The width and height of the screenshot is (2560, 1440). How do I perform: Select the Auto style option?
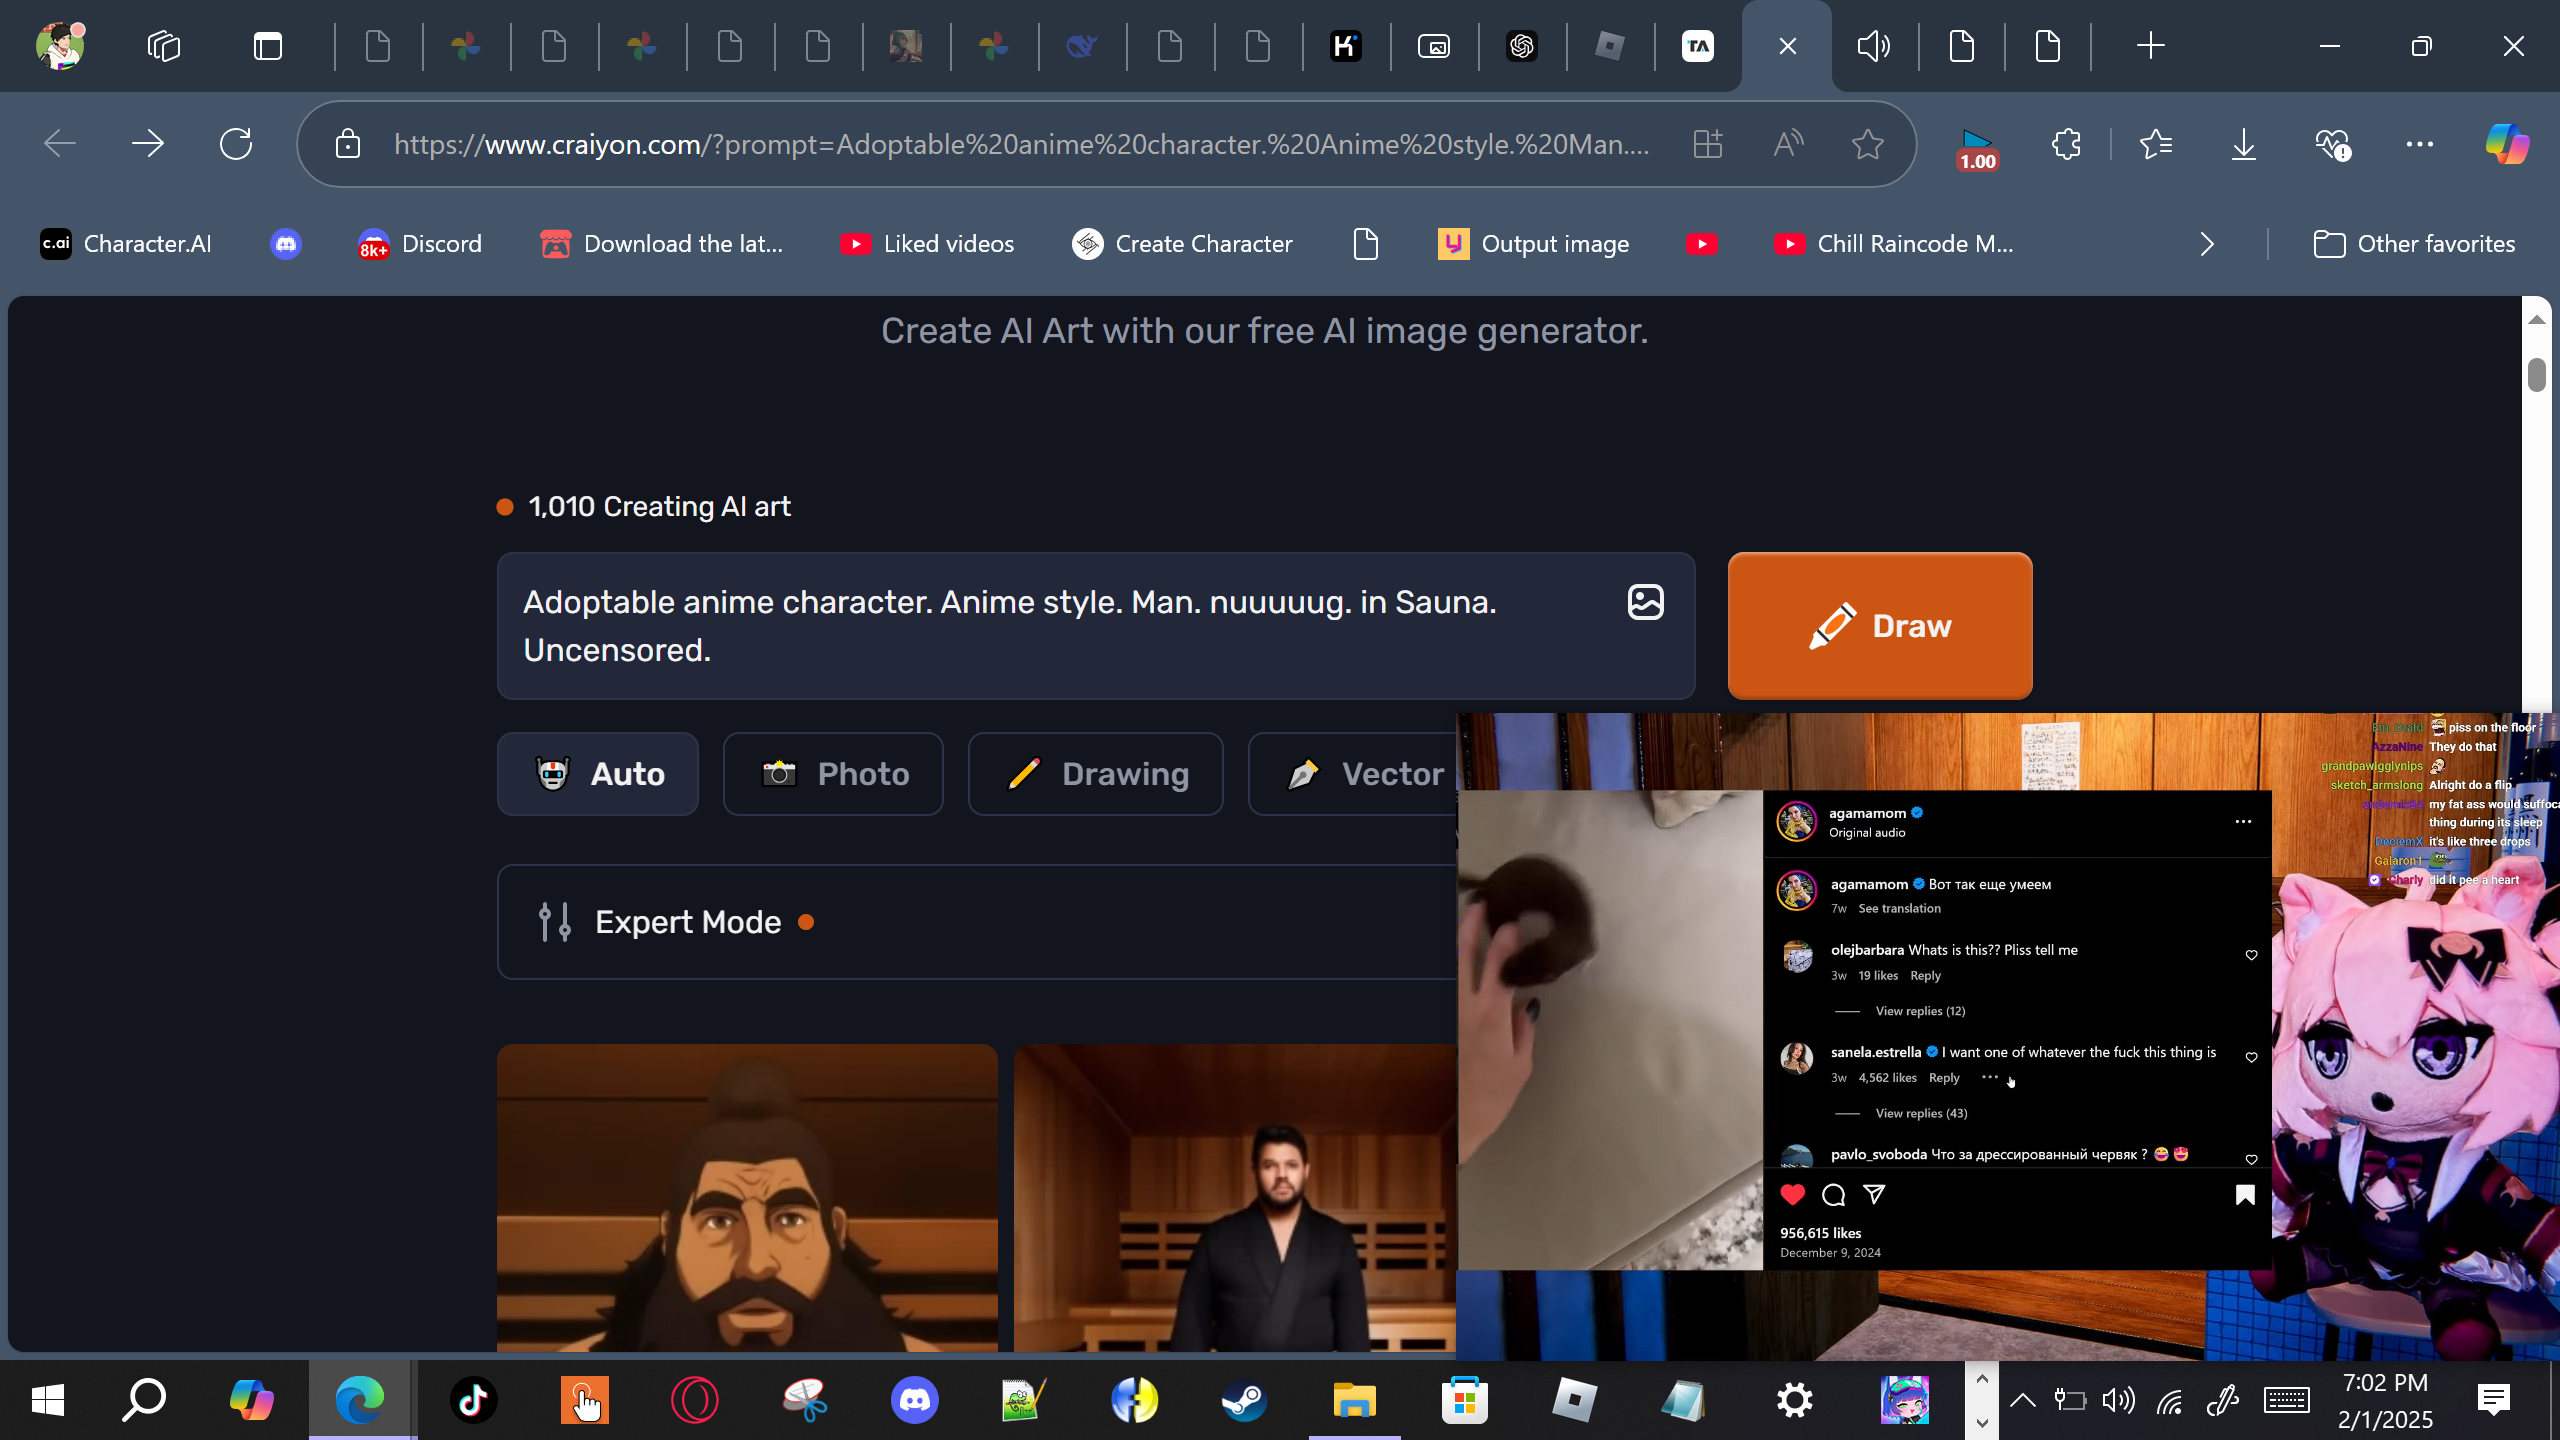point(598,774)
